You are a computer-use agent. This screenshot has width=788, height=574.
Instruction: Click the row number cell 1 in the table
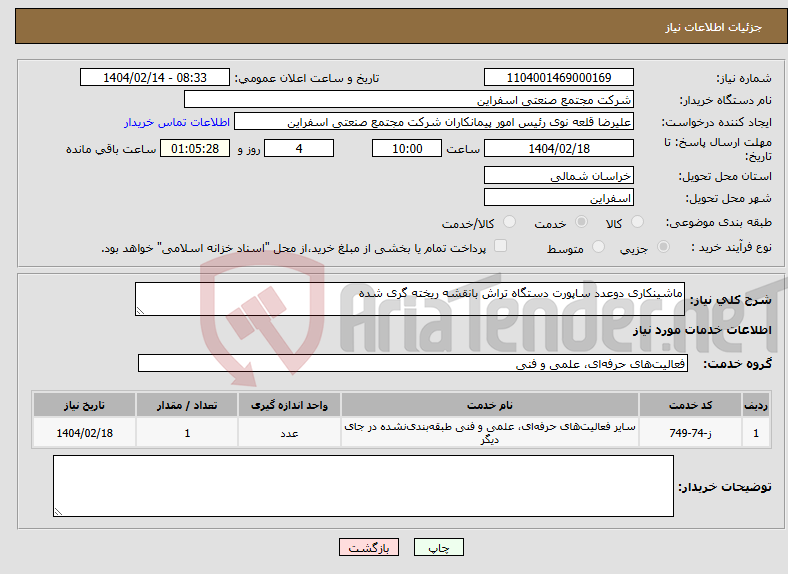click(x=756, y=433)
